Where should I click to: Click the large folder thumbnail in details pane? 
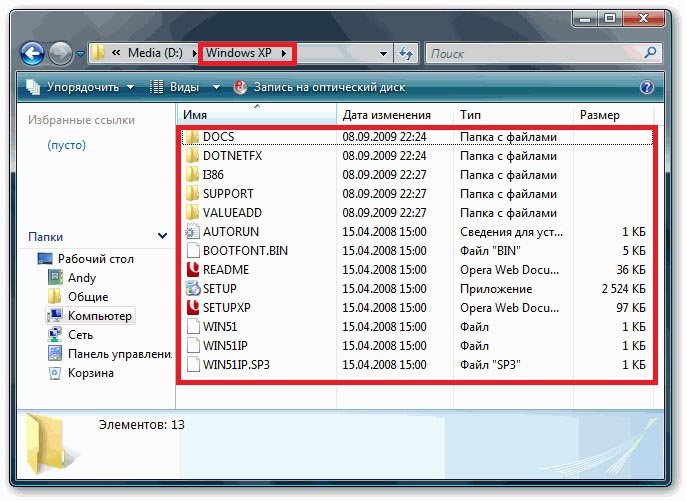52,444
